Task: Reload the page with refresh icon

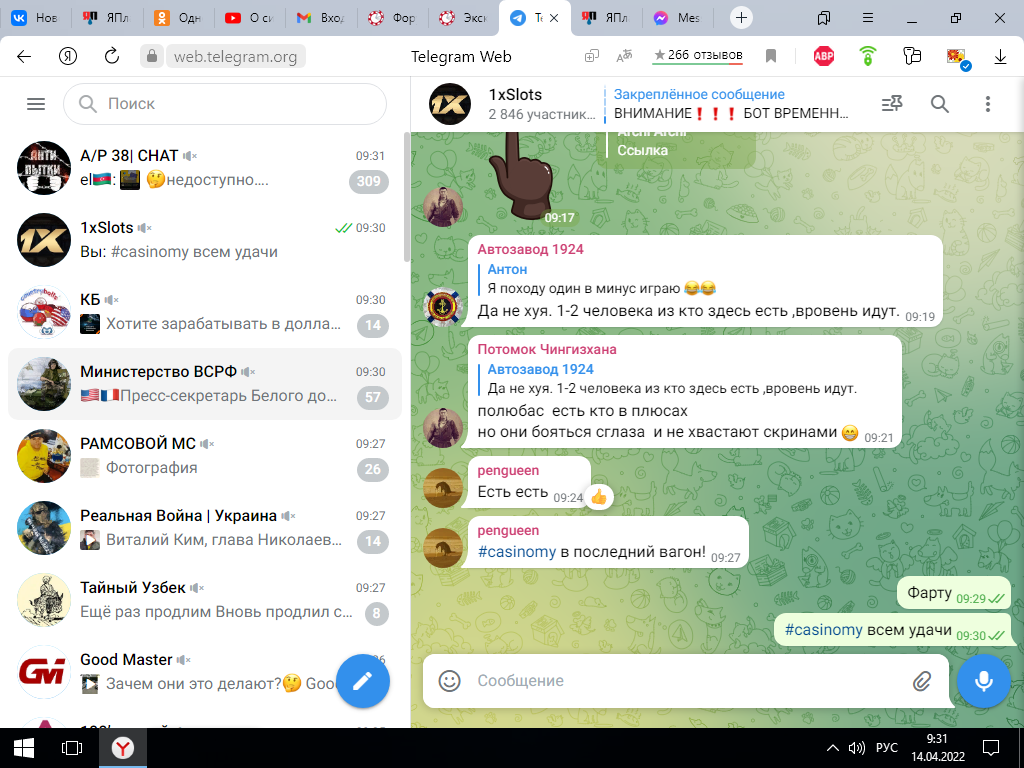Action: point(112,56)
